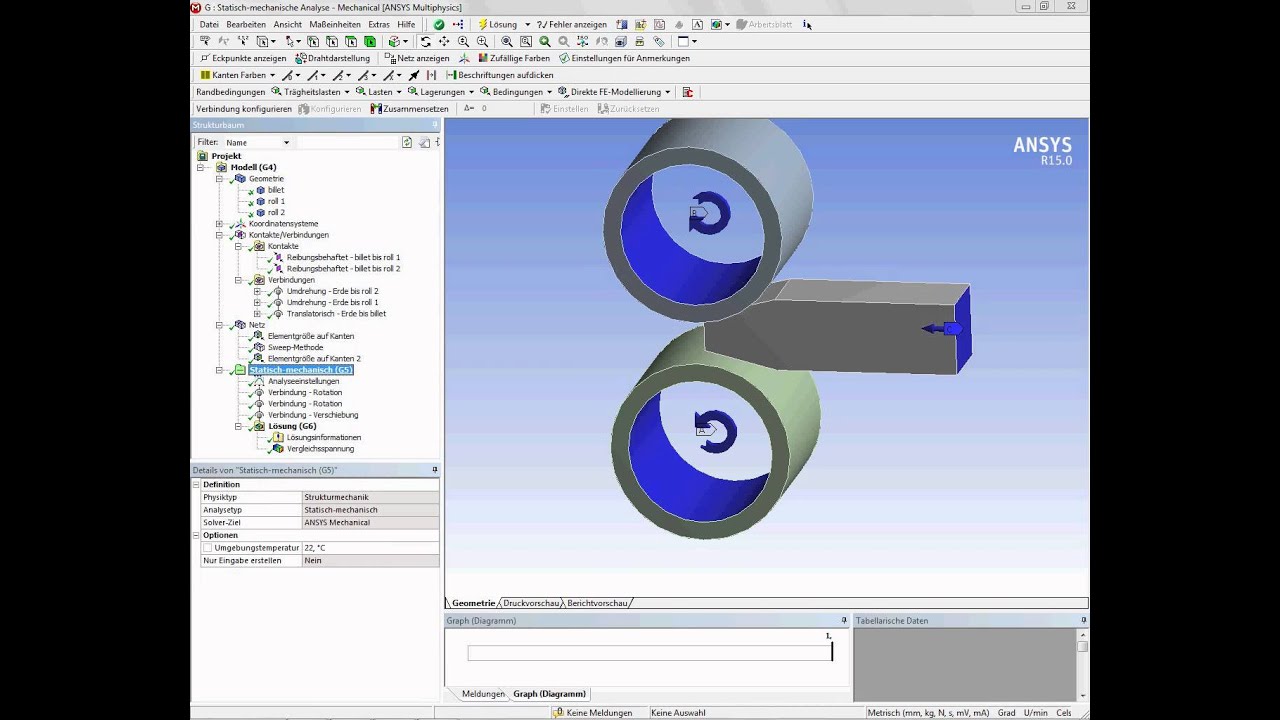Select Umdrehung - Erde bis roll 2
This screenshot has height=720, width=1280.
click(x=332, y=291)
